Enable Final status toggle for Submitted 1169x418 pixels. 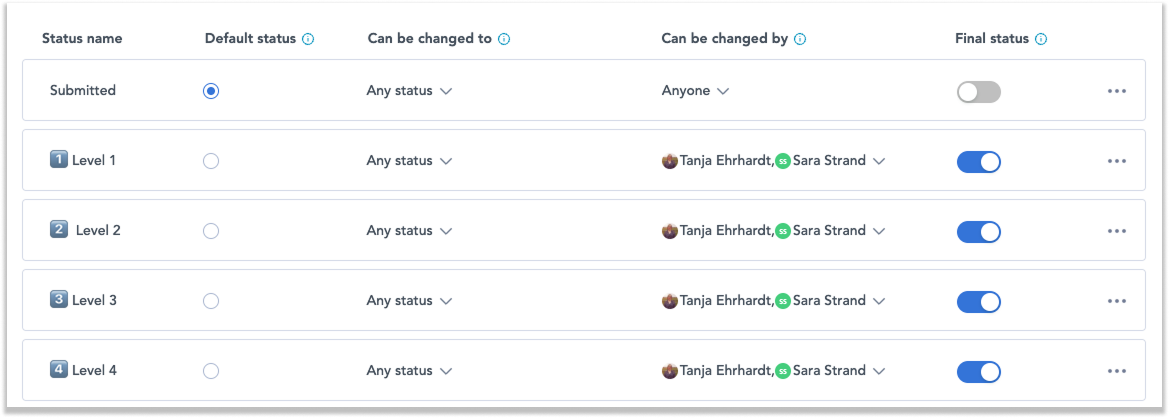click(x=978, y=92)
